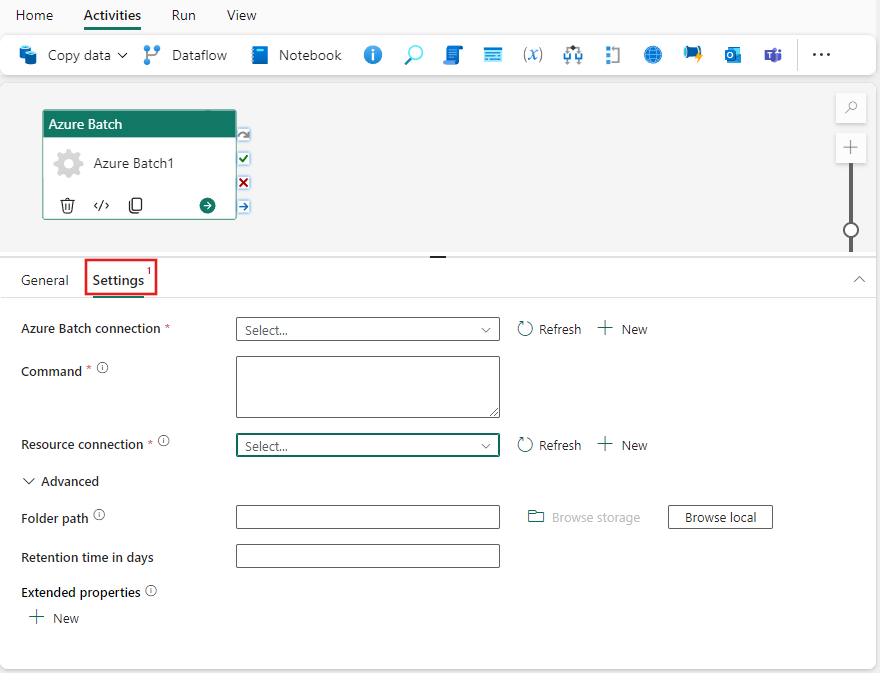Add a Teams activity from the toolbar
880x673 pixels.
click(x=773, y=55)
